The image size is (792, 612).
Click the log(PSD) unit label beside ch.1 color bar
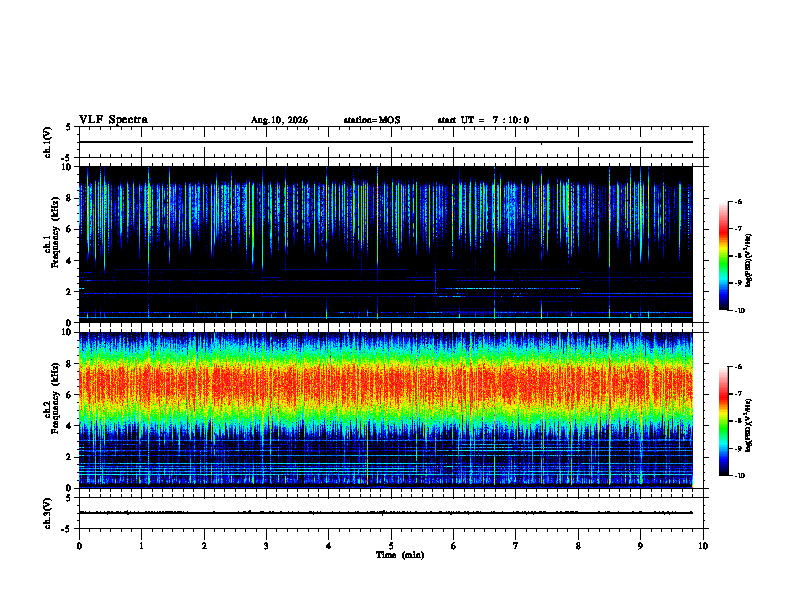coord(749,260)
